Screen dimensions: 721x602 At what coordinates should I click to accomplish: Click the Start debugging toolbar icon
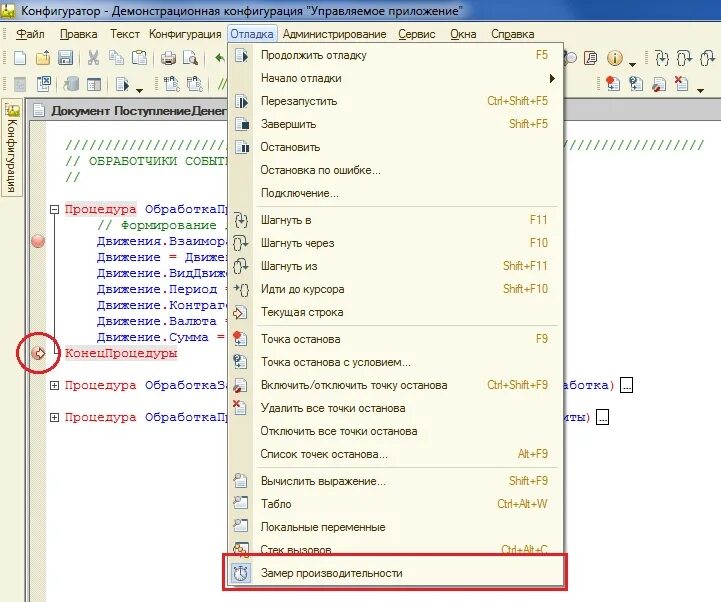pos(122,84)
